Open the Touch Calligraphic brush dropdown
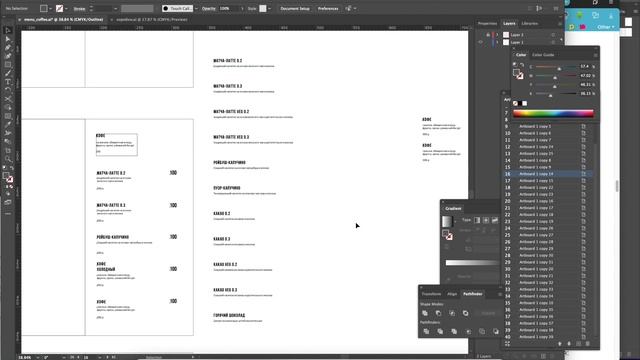This screenshot has height=360, width=640. (196, 9)
